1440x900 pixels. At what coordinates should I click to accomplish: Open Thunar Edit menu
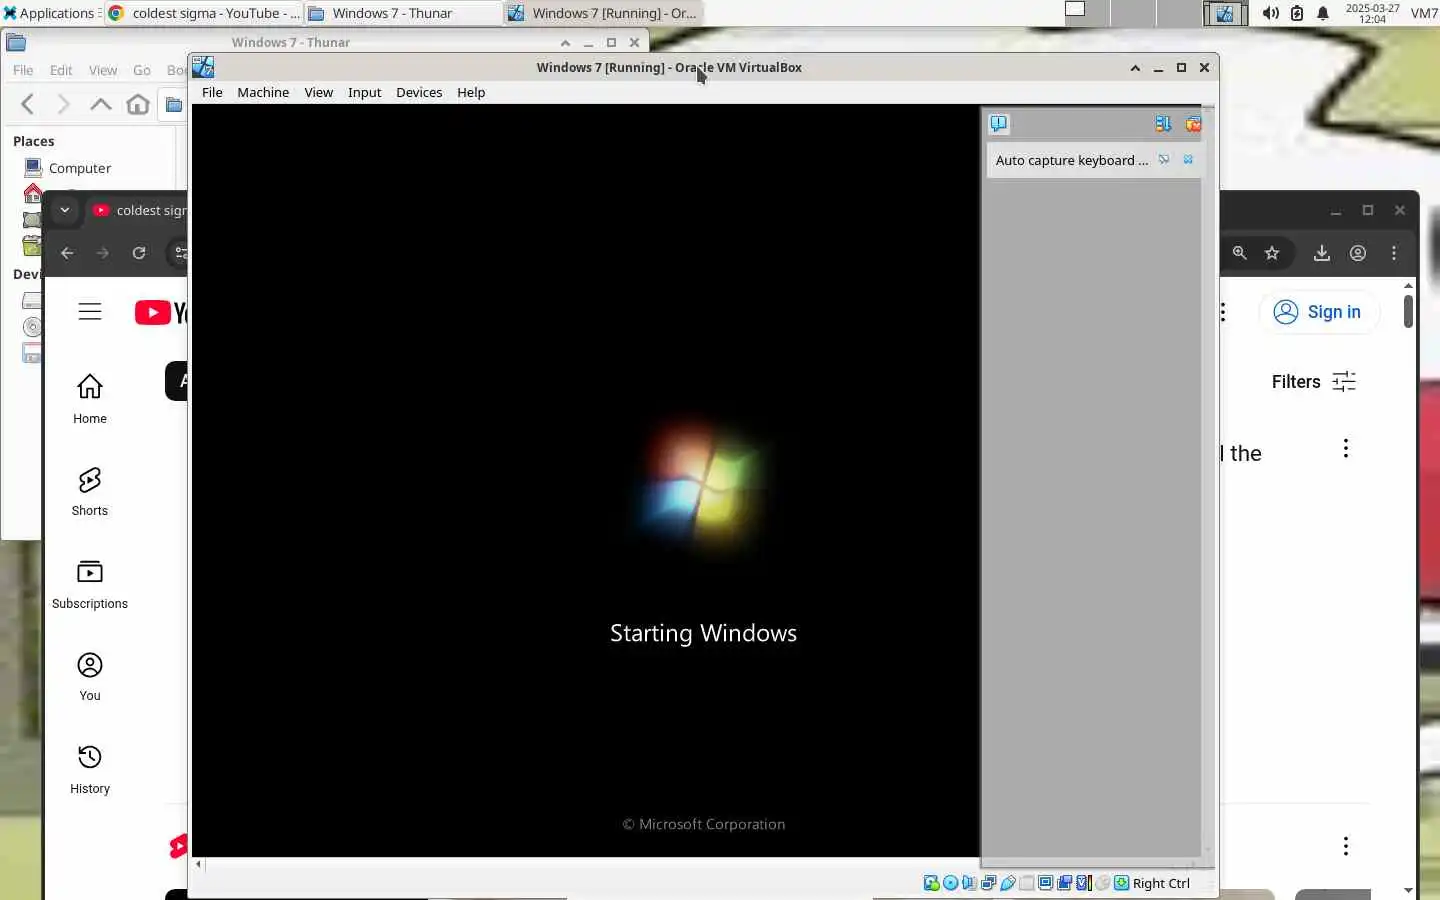[x=61, y=70]
